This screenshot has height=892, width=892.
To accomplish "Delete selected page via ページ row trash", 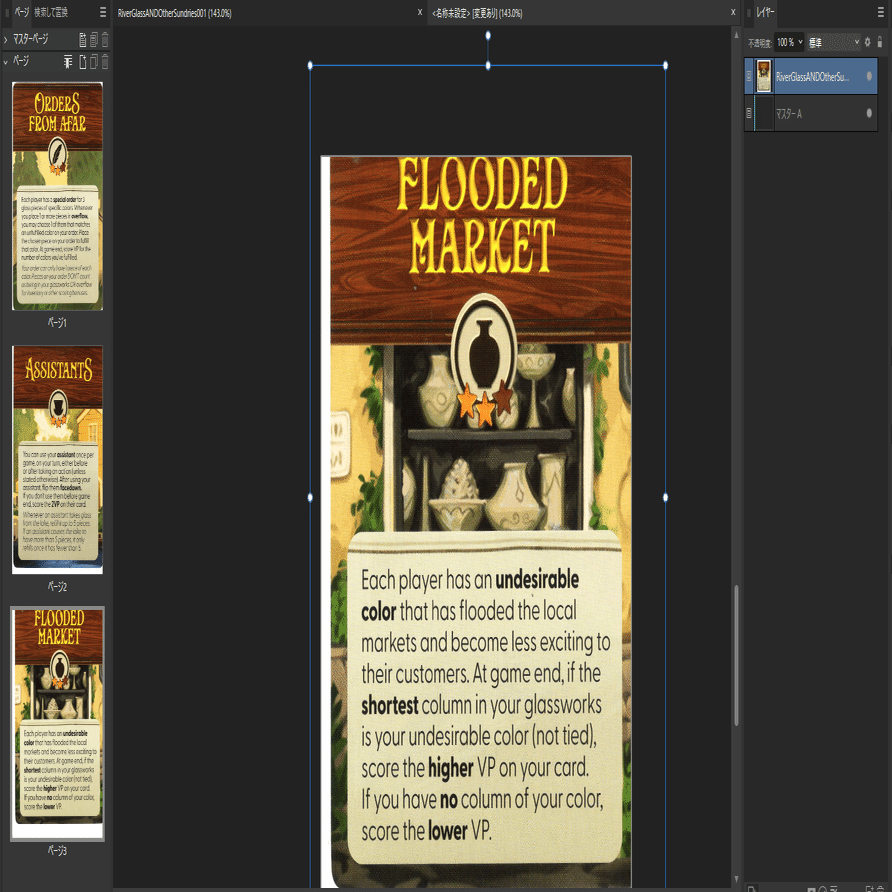I will coord(105,61).
